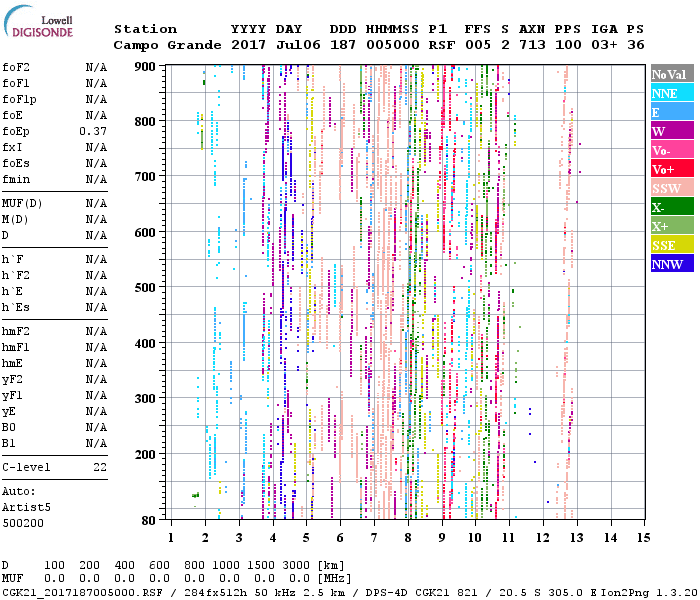Select the hmF2 parameter label
The height and width of the screenshot is (600, 700).
point(15,331)
